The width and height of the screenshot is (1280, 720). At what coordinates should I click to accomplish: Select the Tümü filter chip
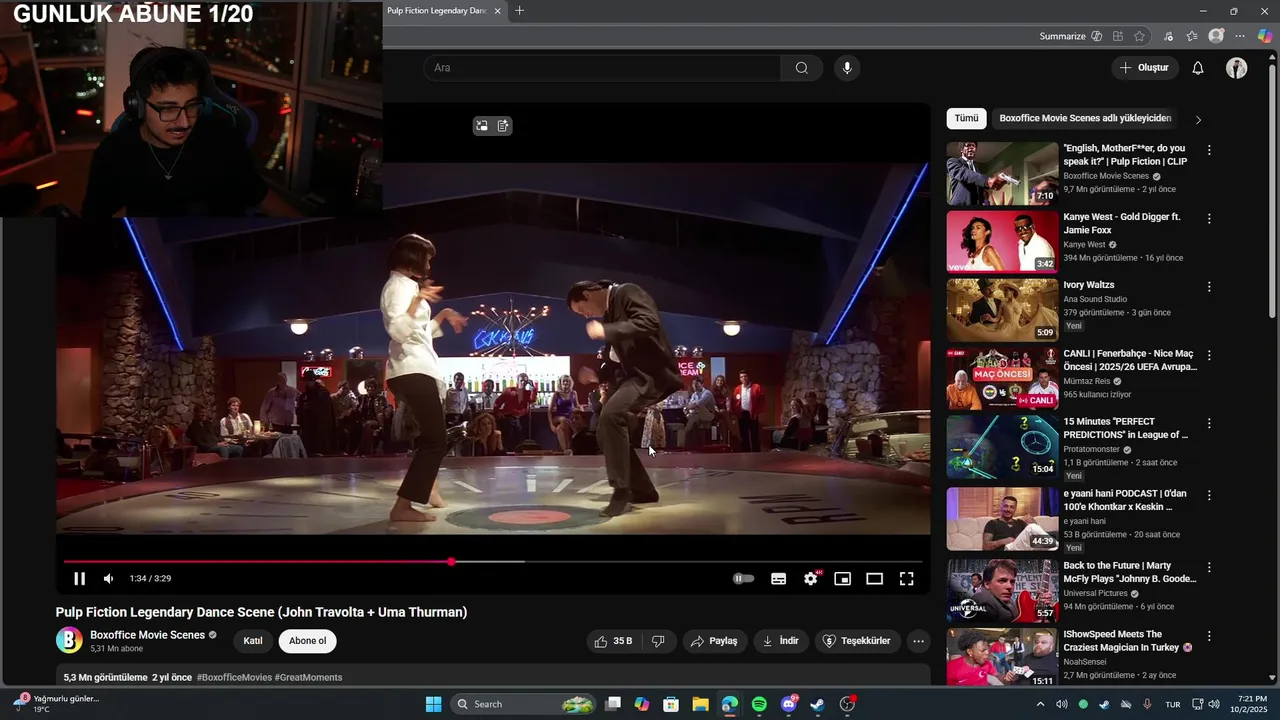click(x=966, y=118)
